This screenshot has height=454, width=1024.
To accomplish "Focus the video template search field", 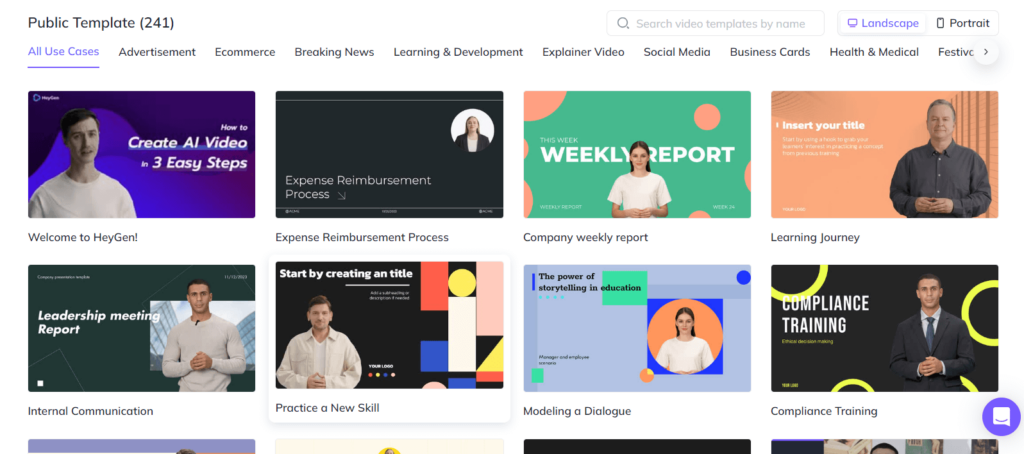I will (x=716, y=24).
